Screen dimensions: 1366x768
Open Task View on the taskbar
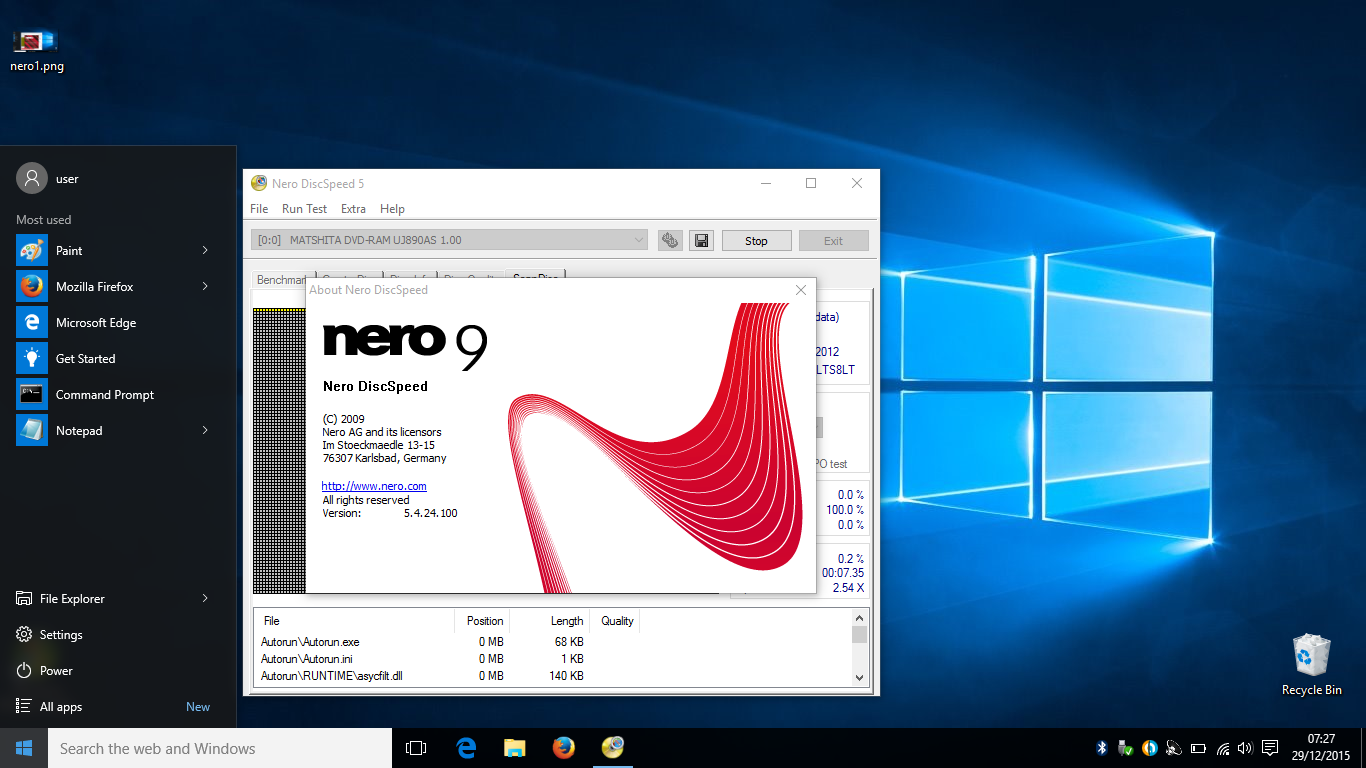(x=416, y=748)
